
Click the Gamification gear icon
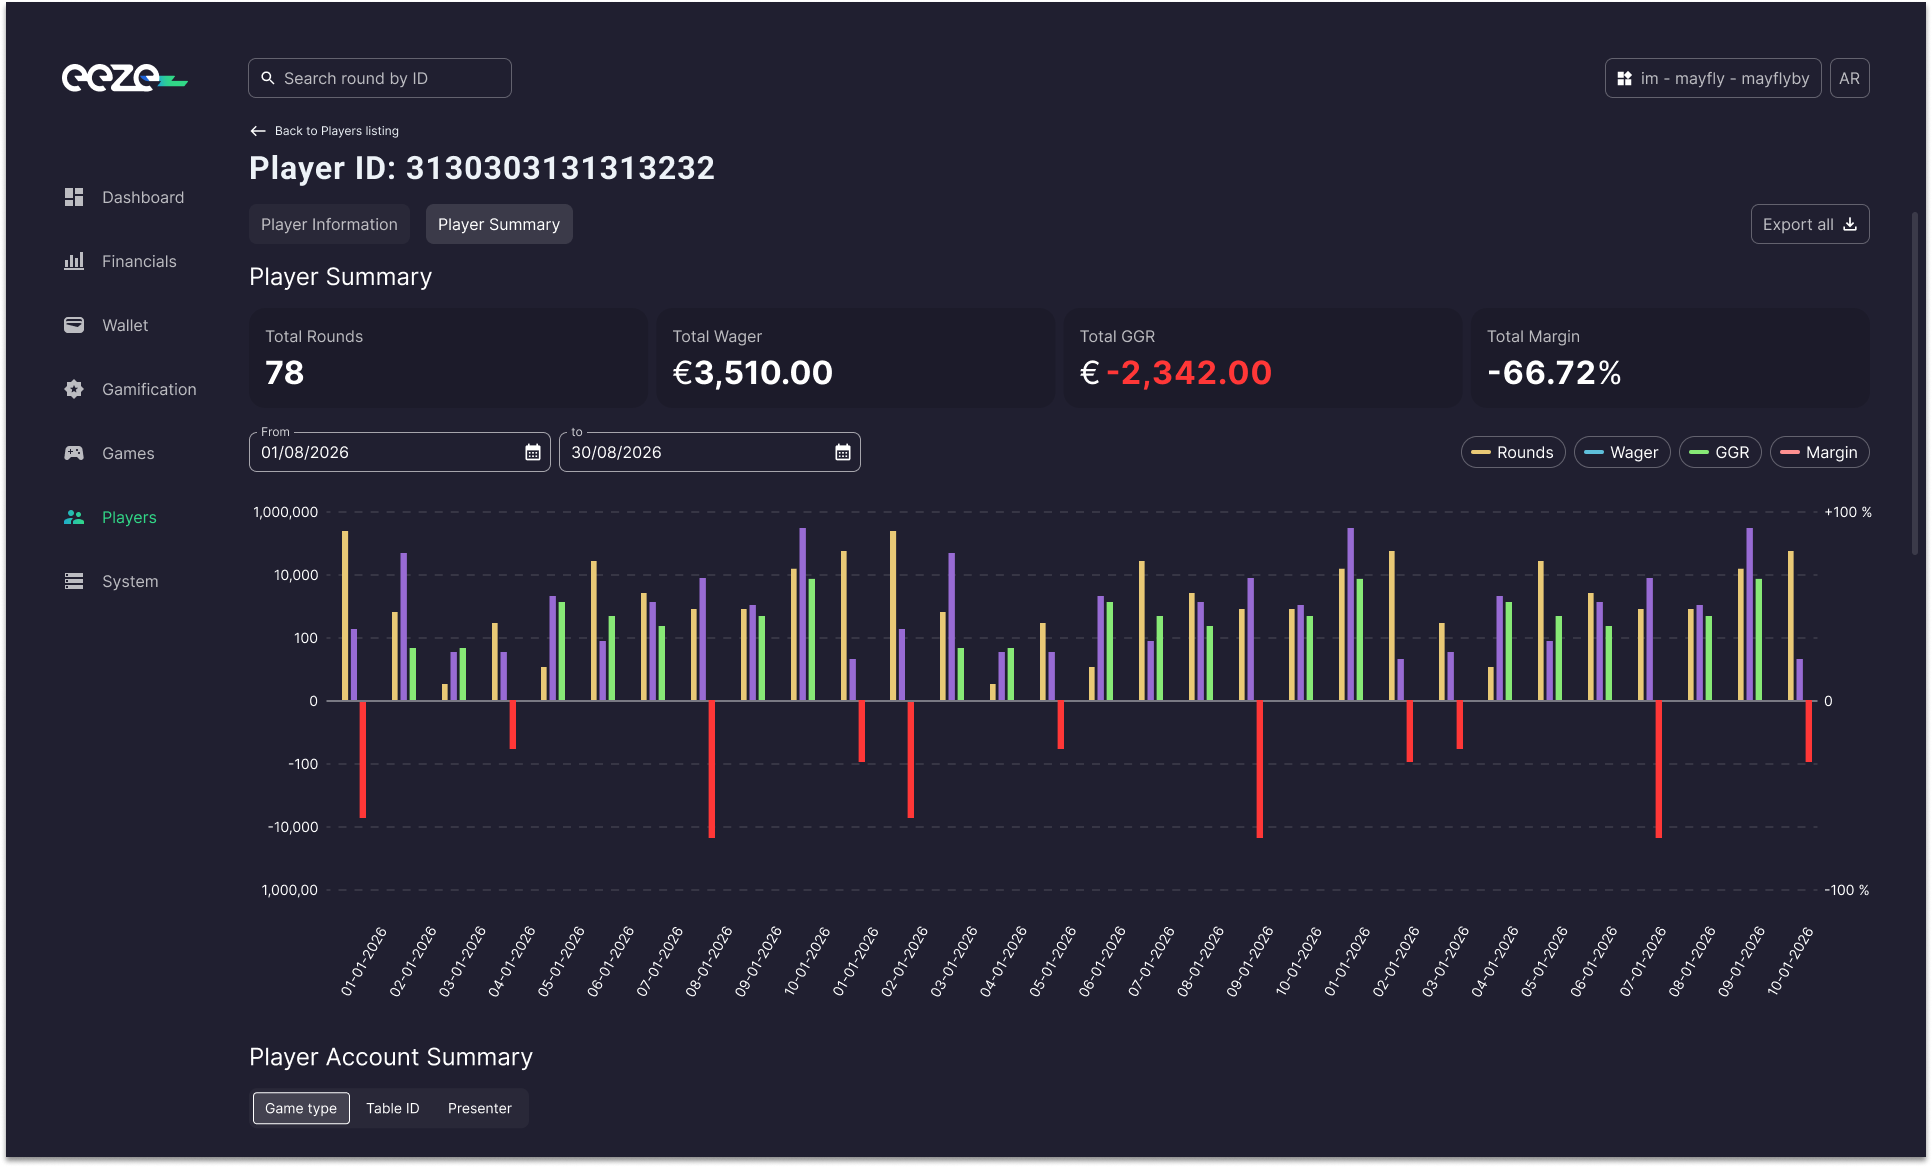pos(74,389)
